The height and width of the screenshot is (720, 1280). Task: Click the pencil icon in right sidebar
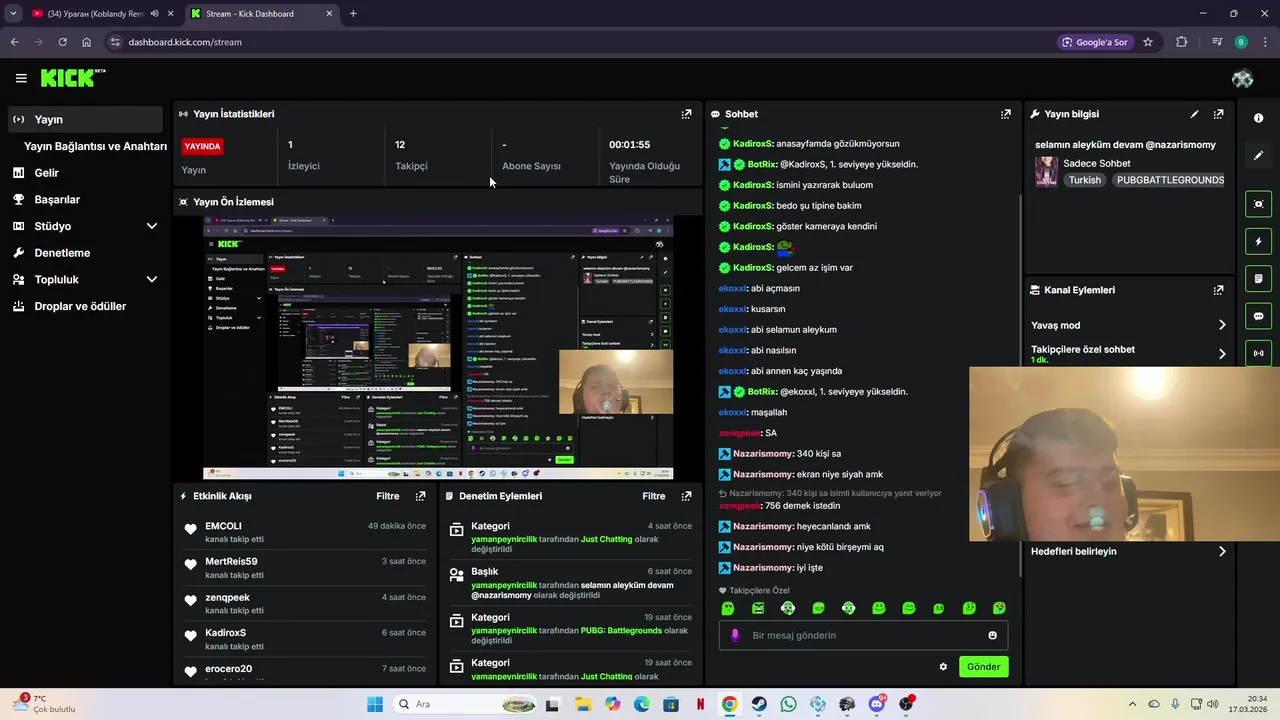[x=1258, y=156]
